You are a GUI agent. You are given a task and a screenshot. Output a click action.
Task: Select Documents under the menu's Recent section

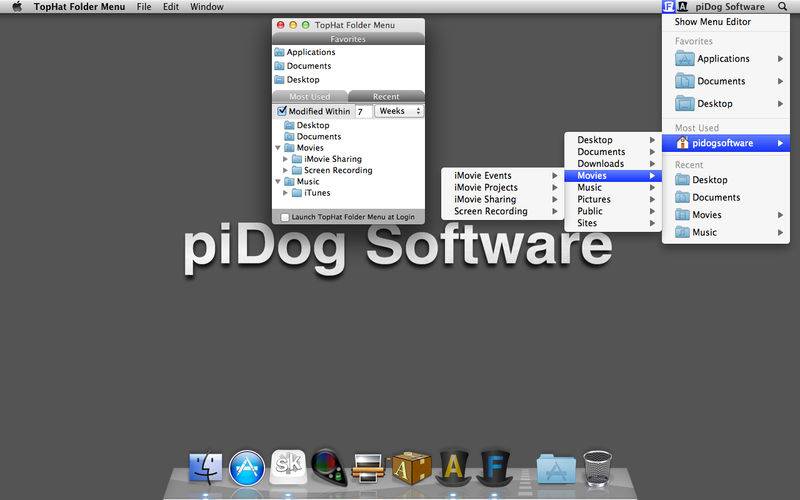coord(726,197)
